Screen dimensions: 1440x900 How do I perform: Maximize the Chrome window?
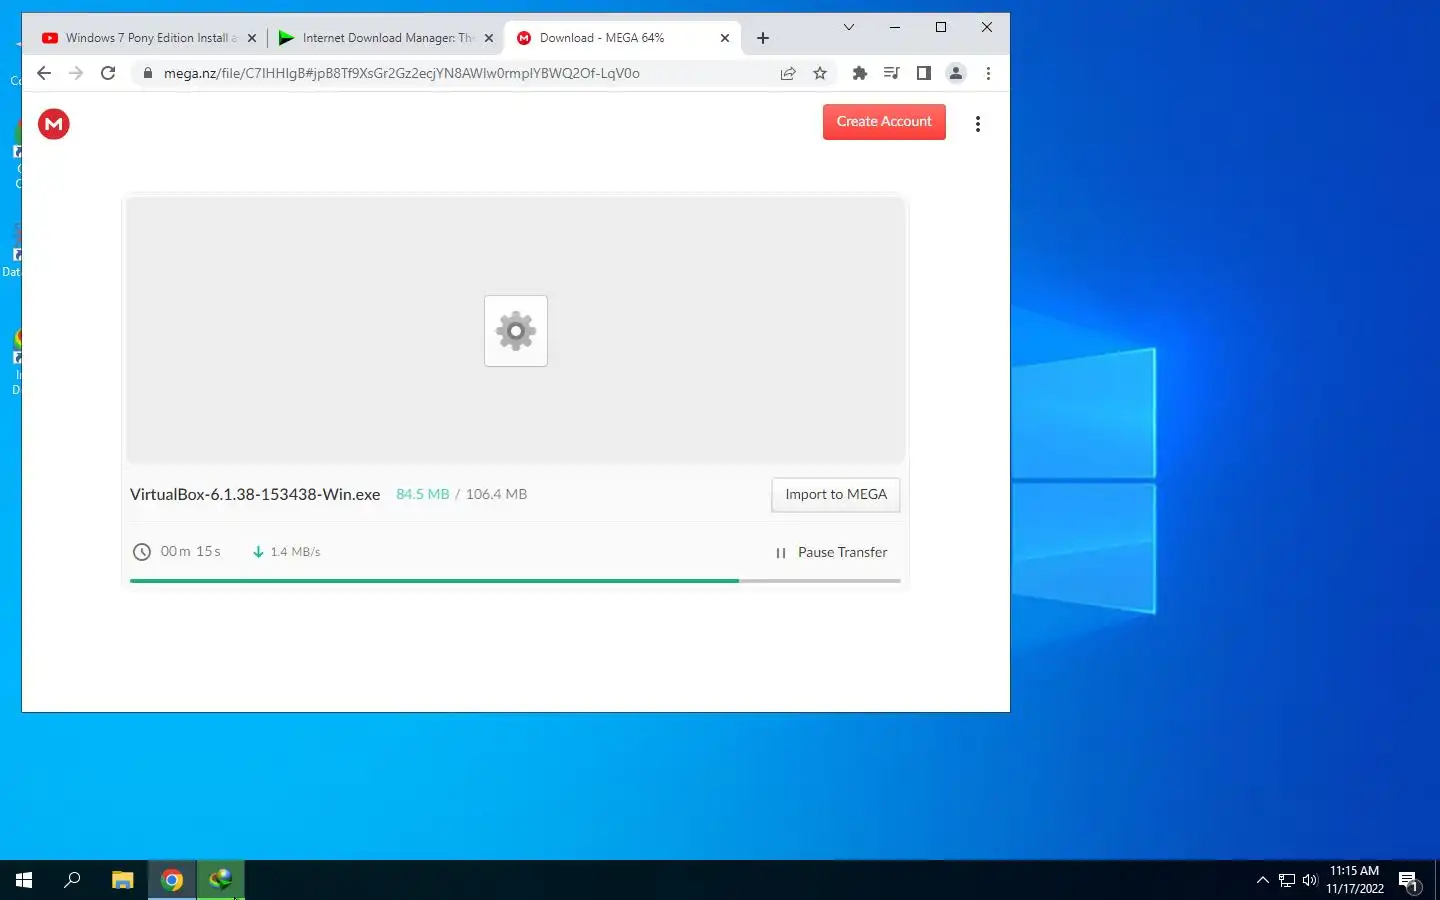tap(941, 27)
